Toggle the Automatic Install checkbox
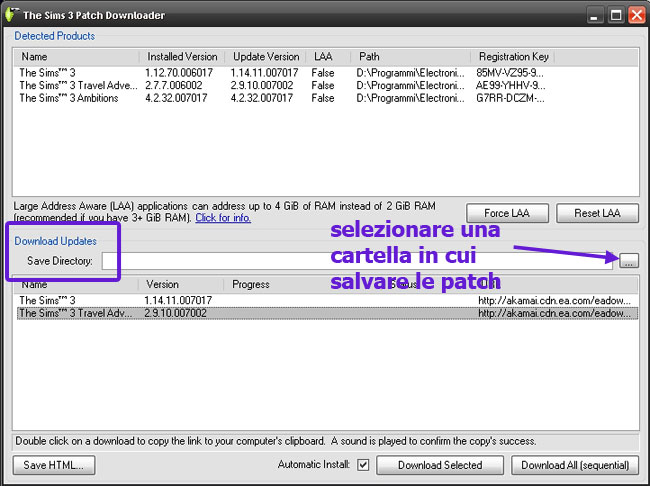 (x=363, y=465)
